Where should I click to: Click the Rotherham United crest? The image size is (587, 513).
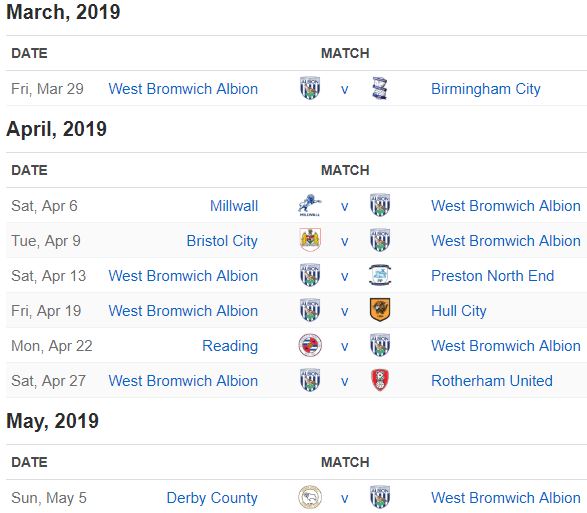click(x=380, y=380)
